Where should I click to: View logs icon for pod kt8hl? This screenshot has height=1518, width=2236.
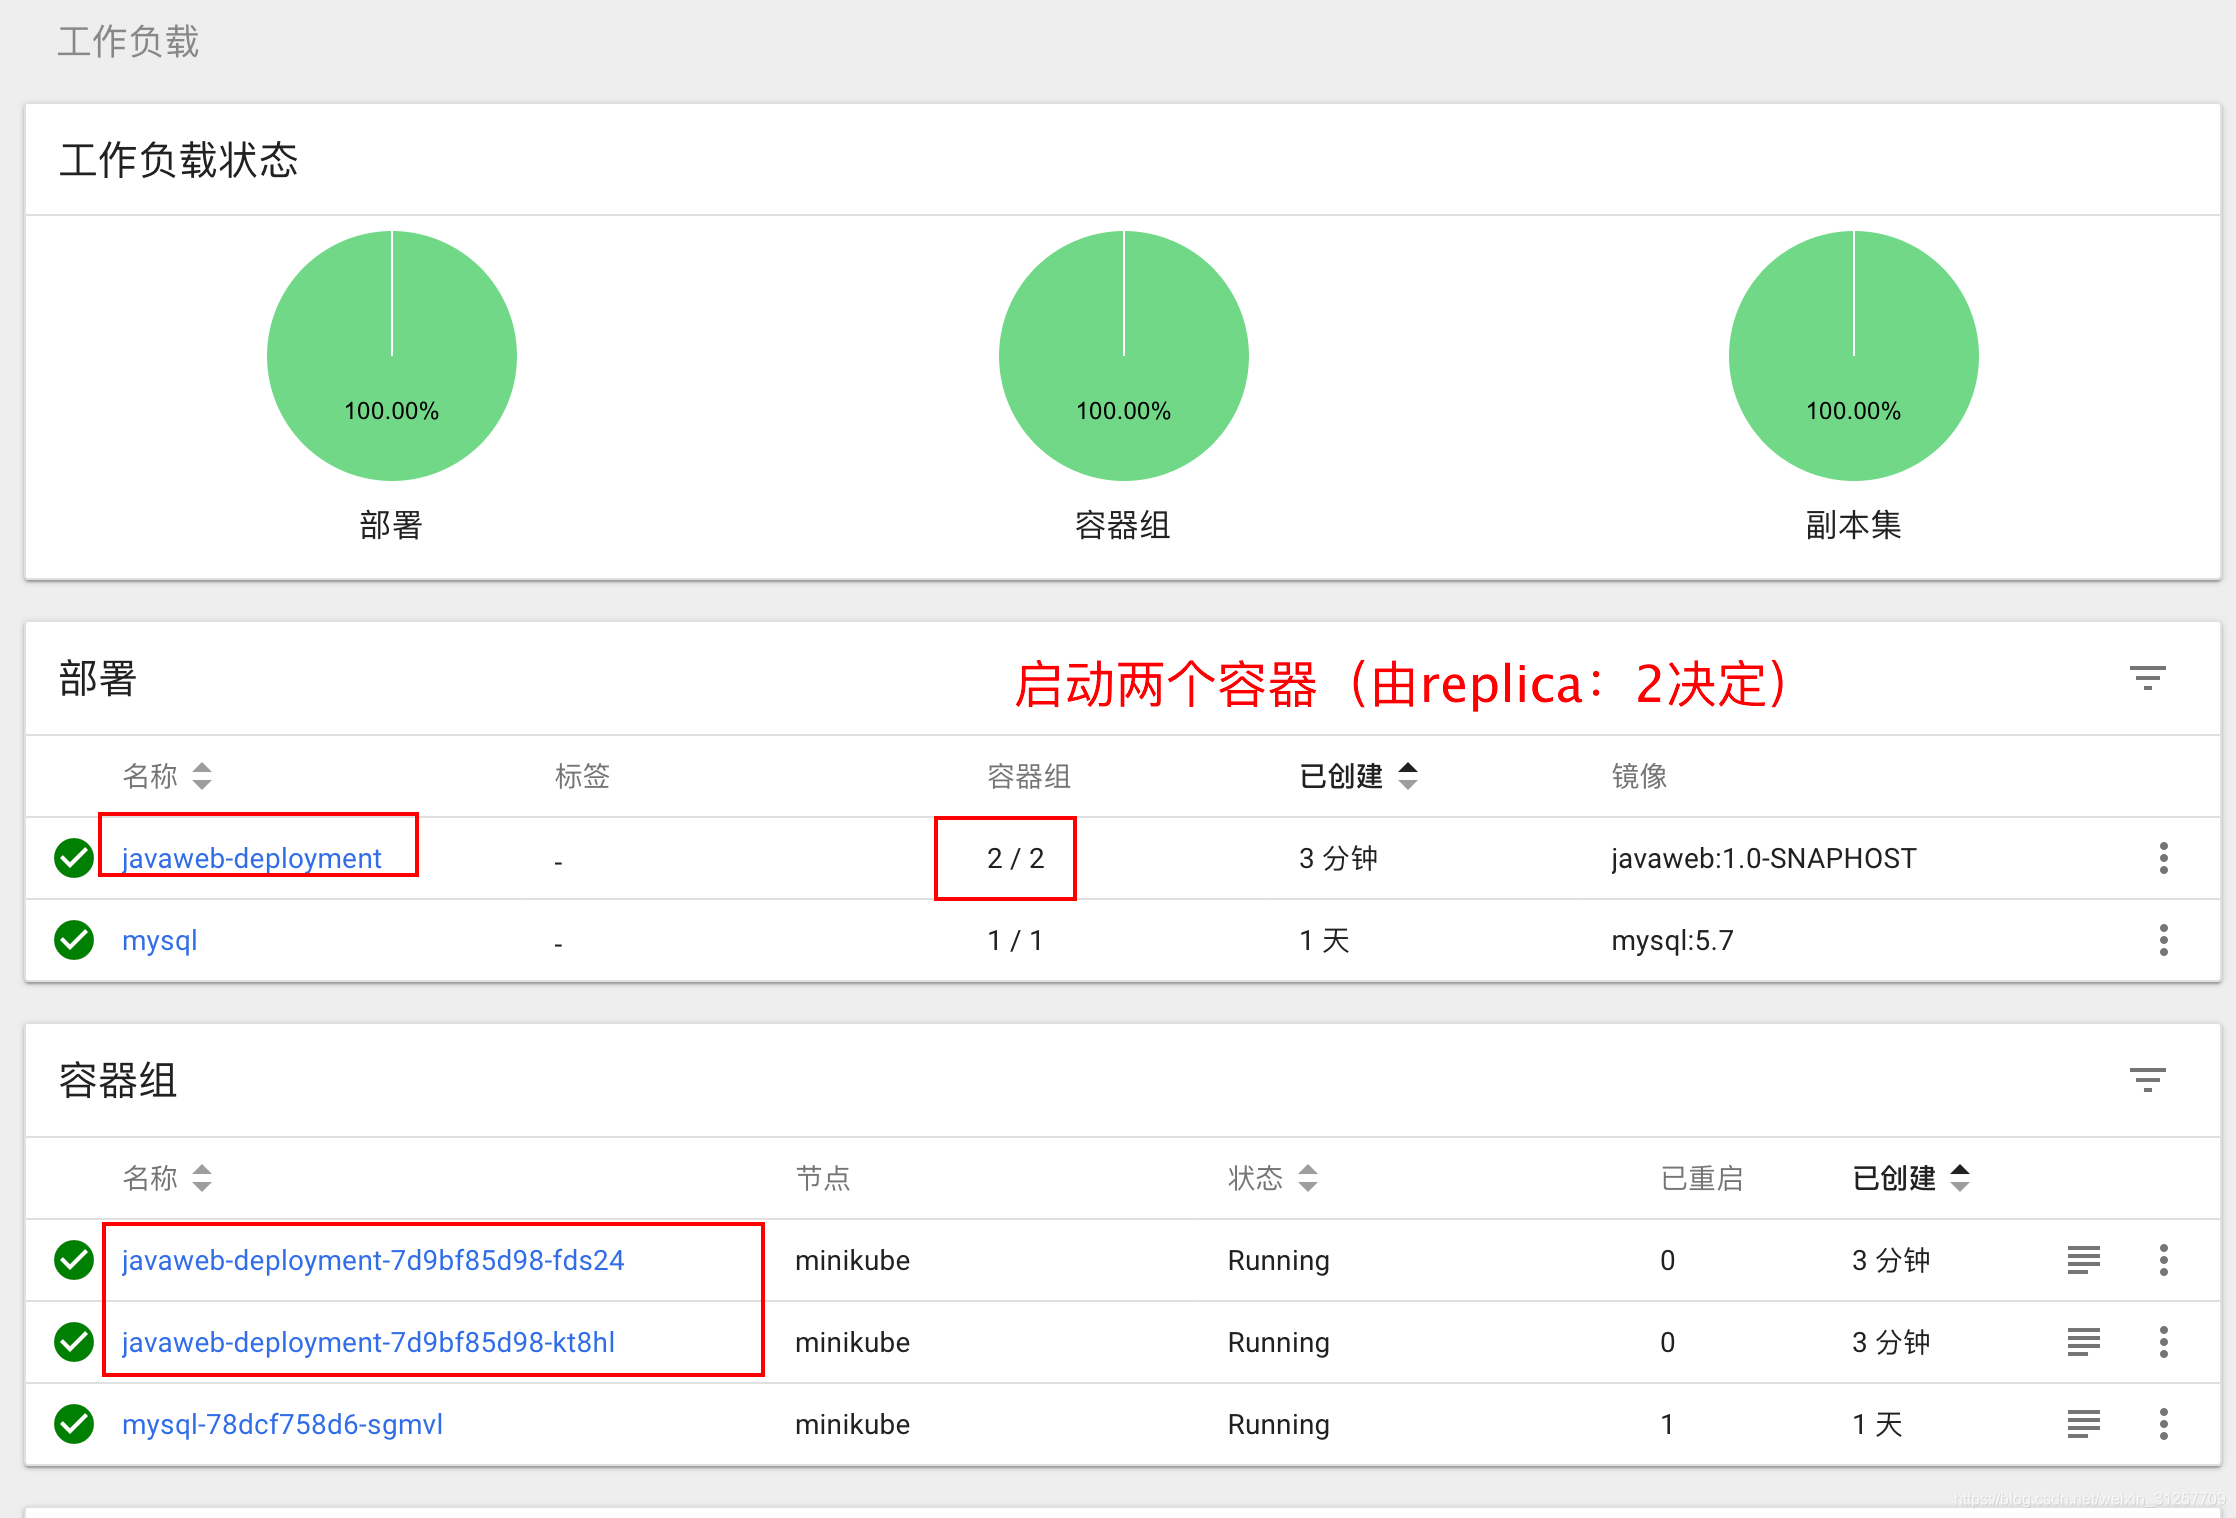[2084, 1342]
